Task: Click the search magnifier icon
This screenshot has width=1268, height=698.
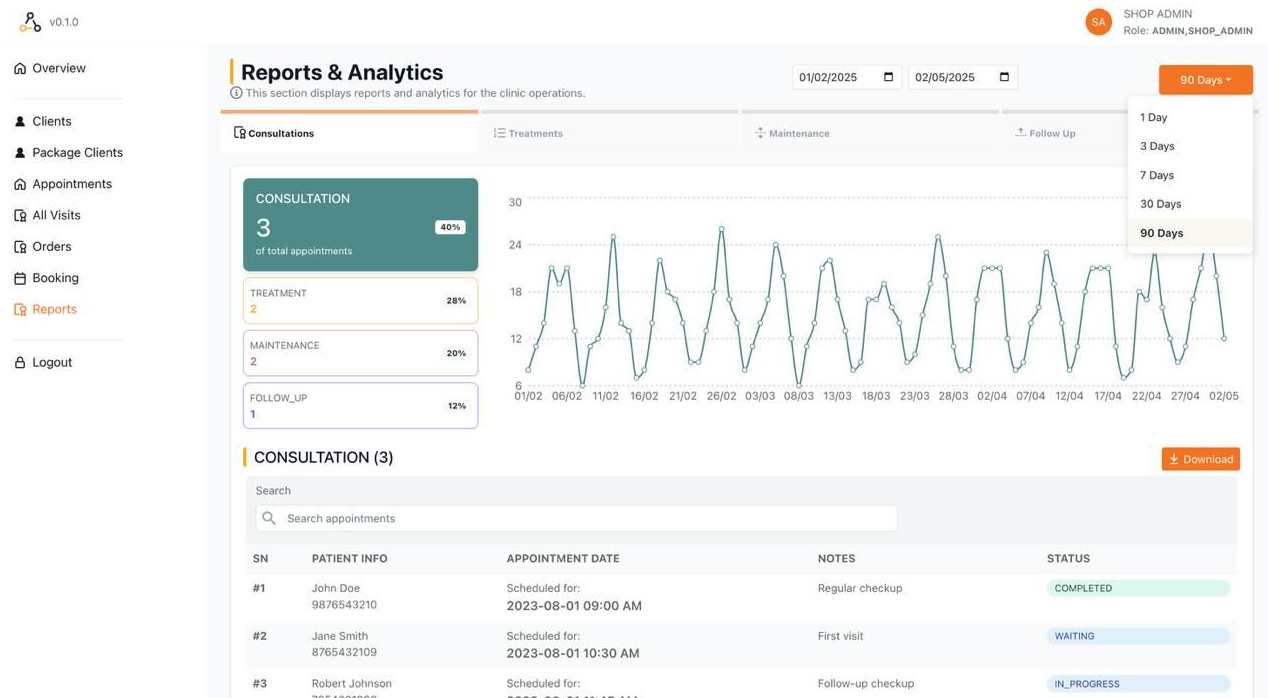Action: coord(269,518)
